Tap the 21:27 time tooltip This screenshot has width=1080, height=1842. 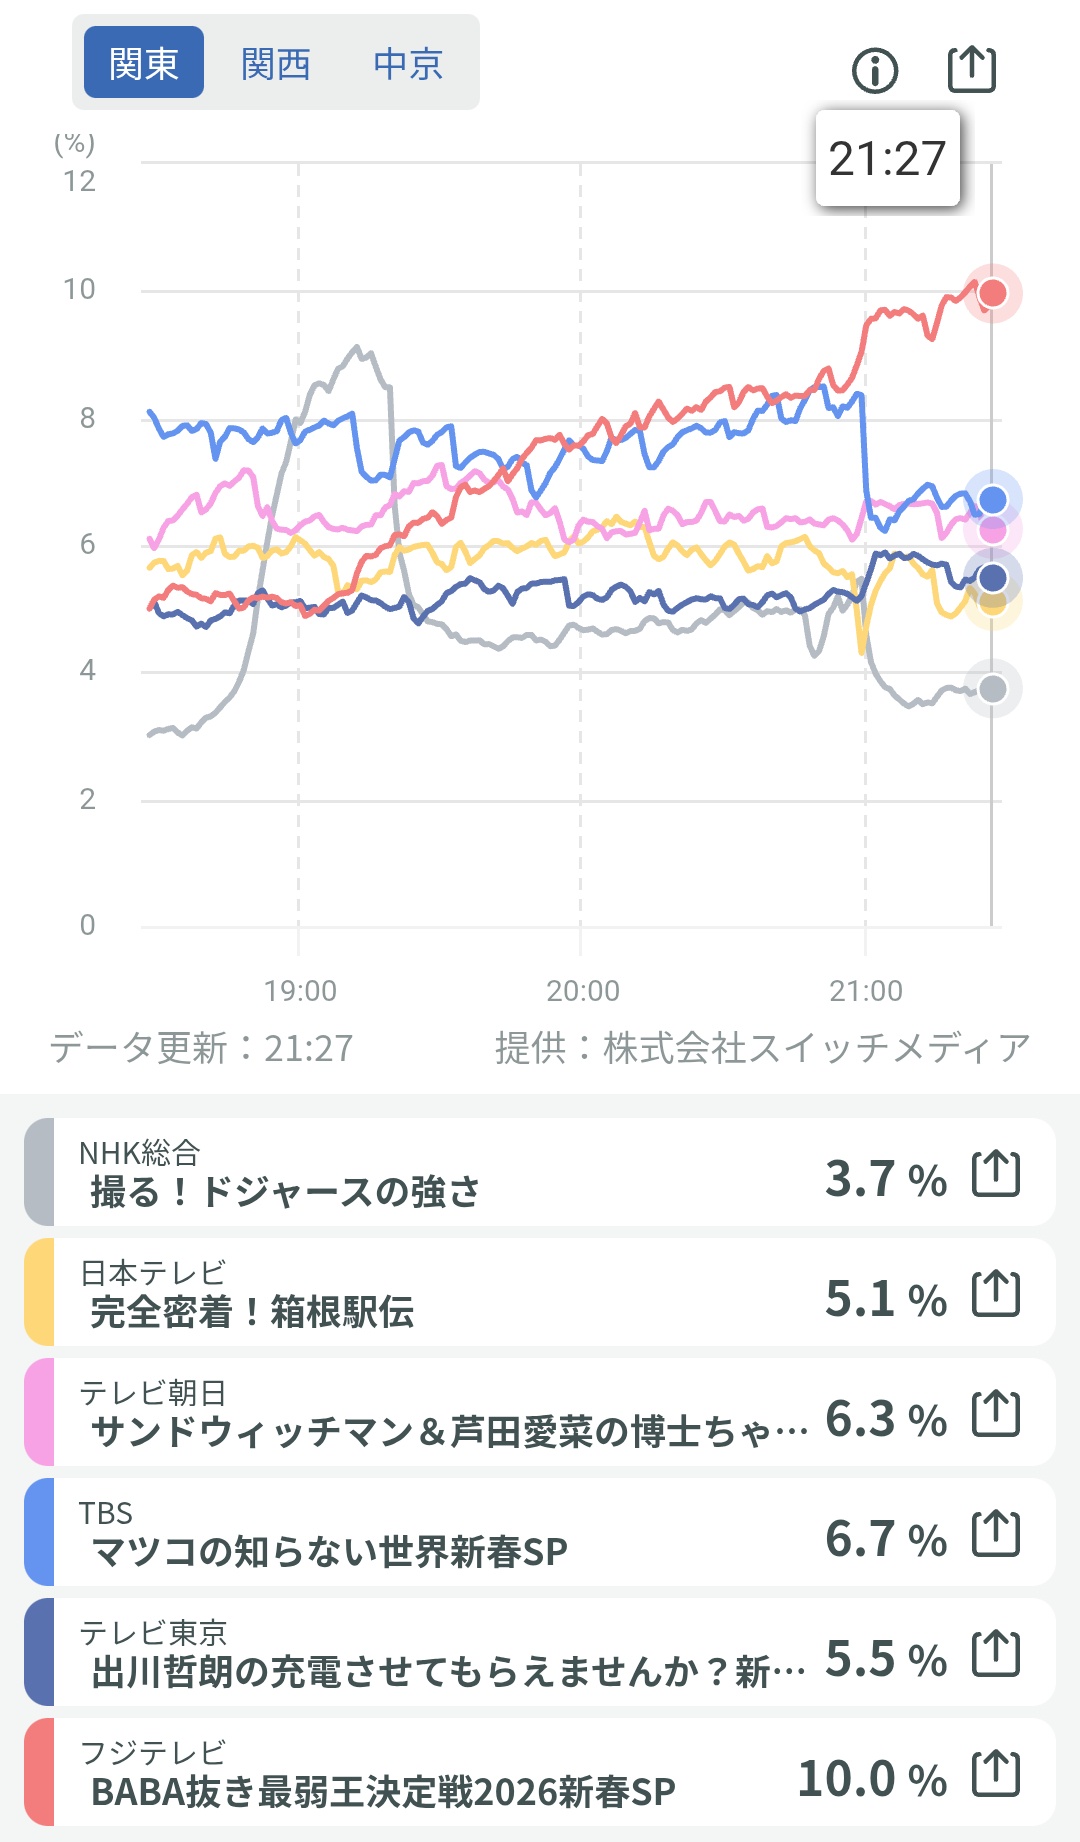[887, 158]
